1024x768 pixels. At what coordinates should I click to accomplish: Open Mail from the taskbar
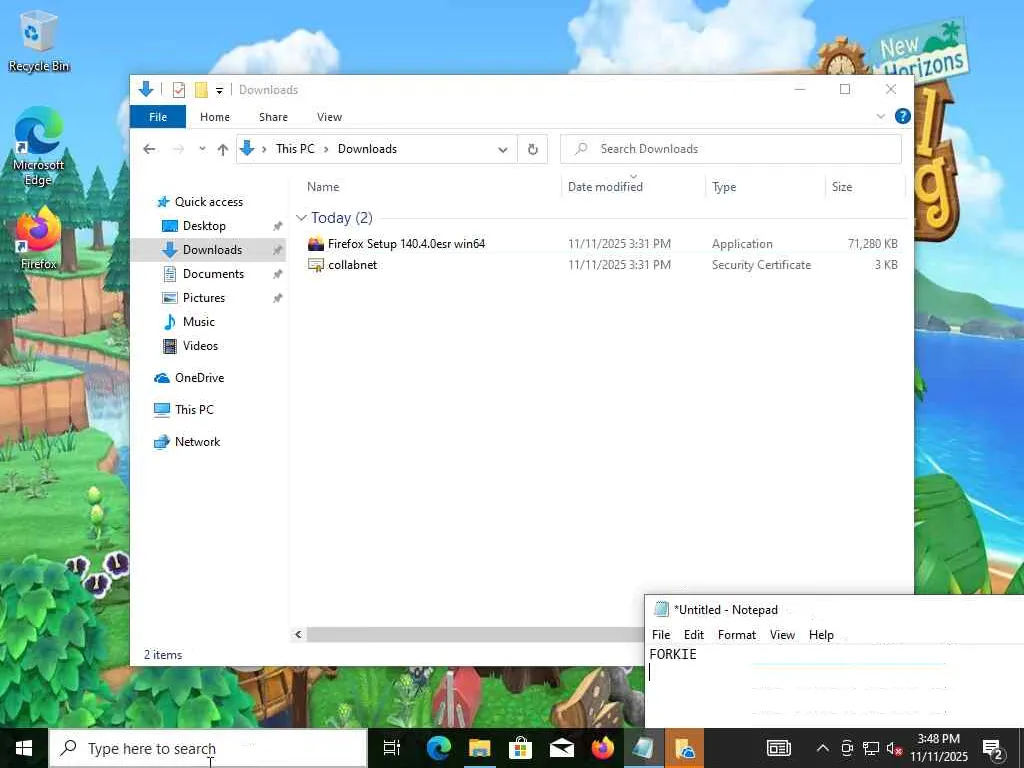tap(562, 748)
